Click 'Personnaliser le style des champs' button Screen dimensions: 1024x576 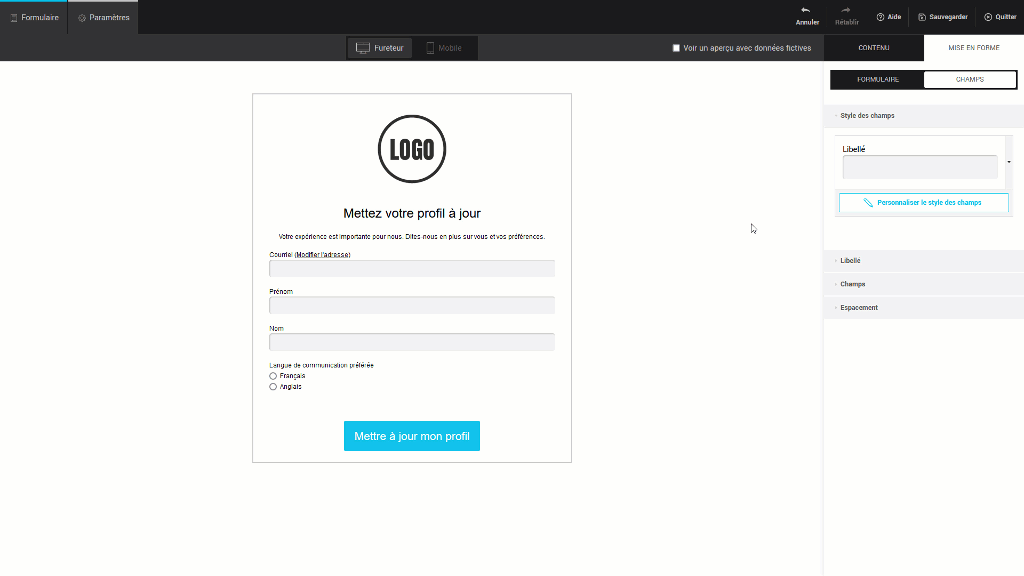point(923,203)
